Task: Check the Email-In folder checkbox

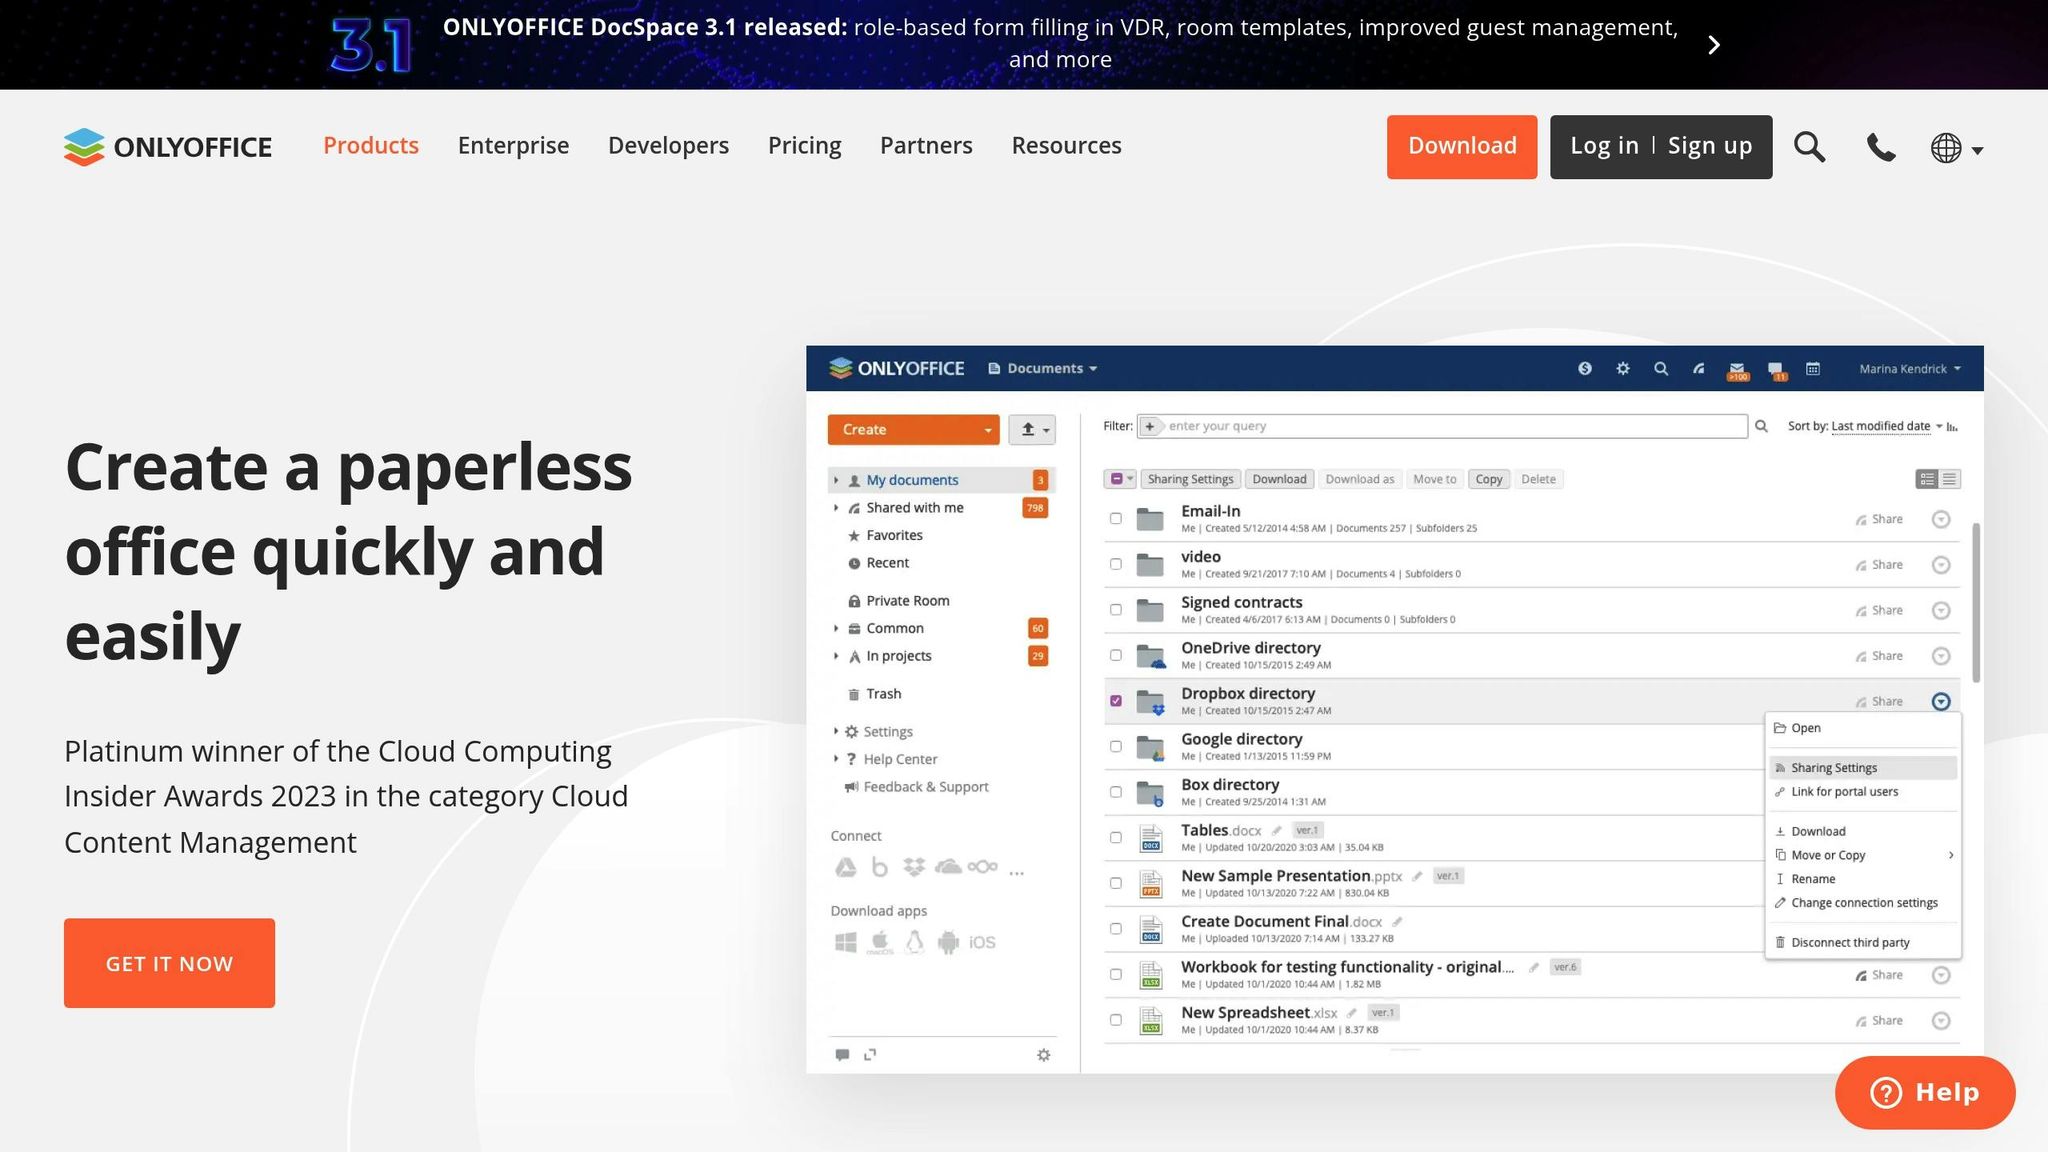Action: tap(1116, 519)
